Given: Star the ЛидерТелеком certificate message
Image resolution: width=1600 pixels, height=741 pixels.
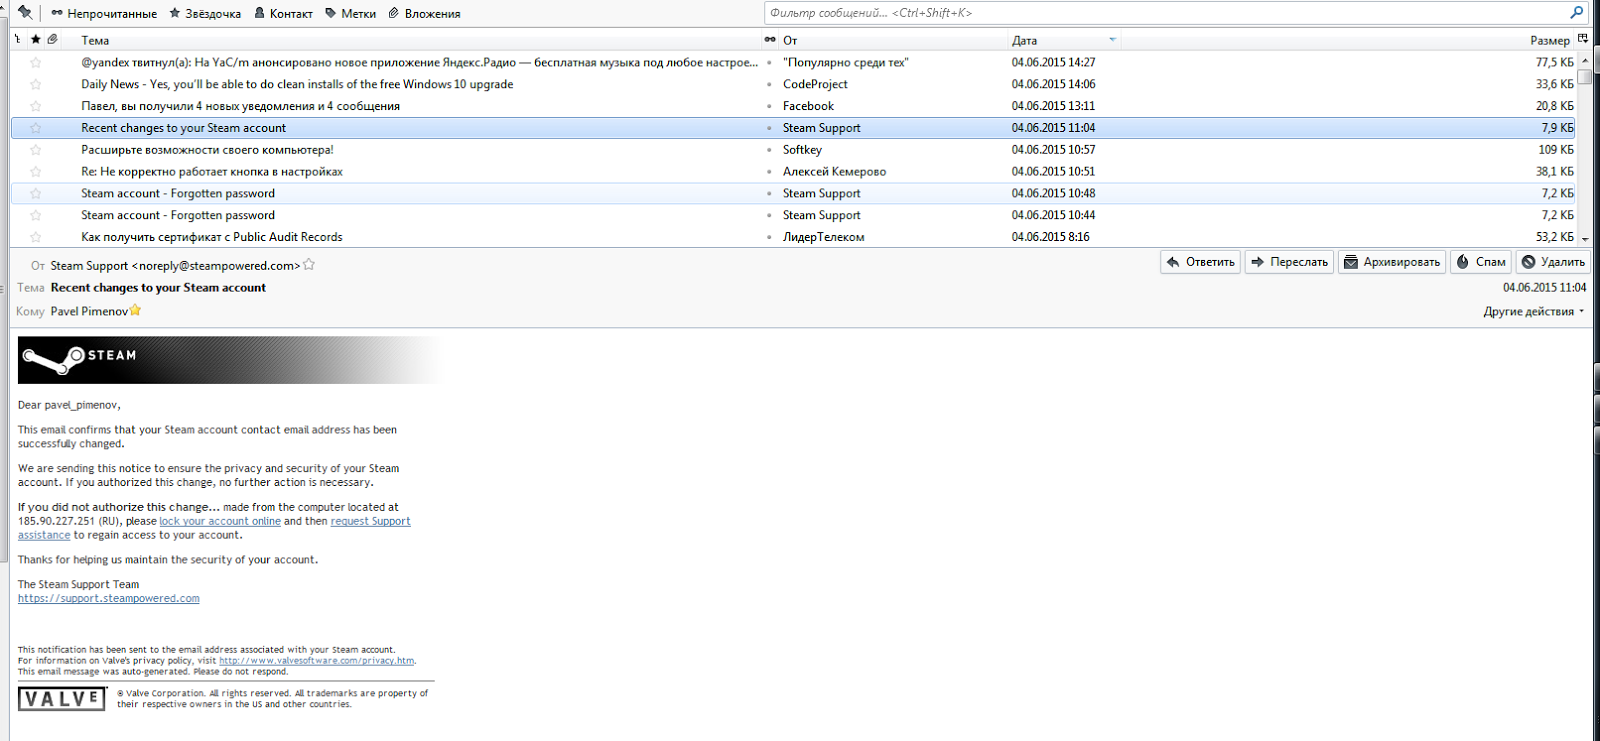Looking at the screenshot, I should pyautogui.click(x=36, y=237).
